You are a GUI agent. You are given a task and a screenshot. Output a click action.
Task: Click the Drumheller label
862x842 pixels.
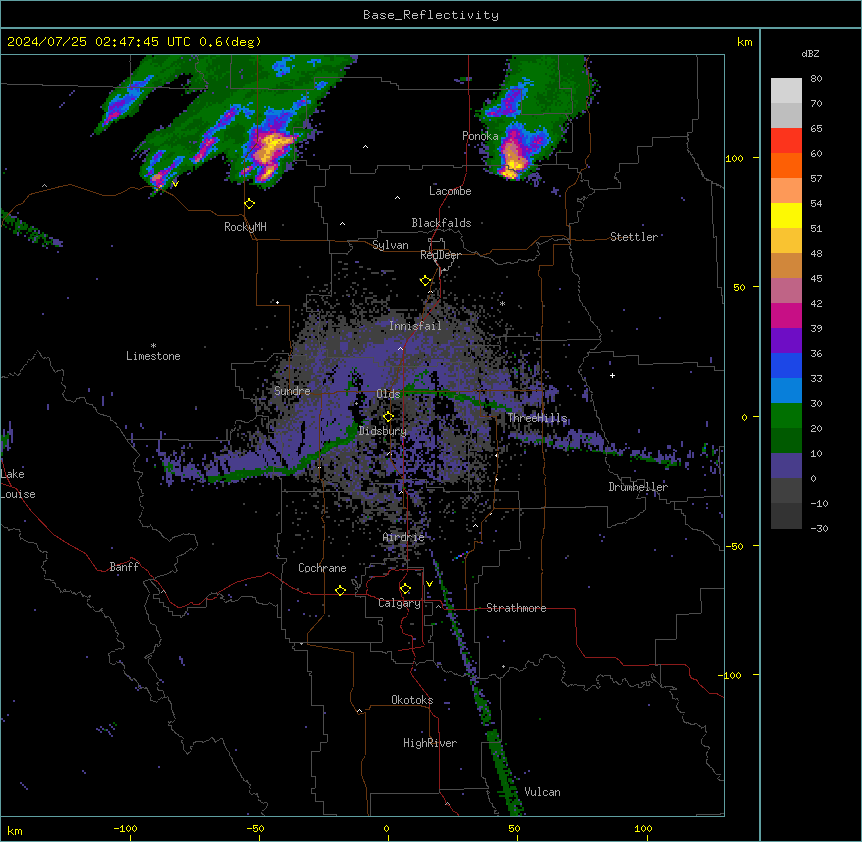tap(638, 487)
